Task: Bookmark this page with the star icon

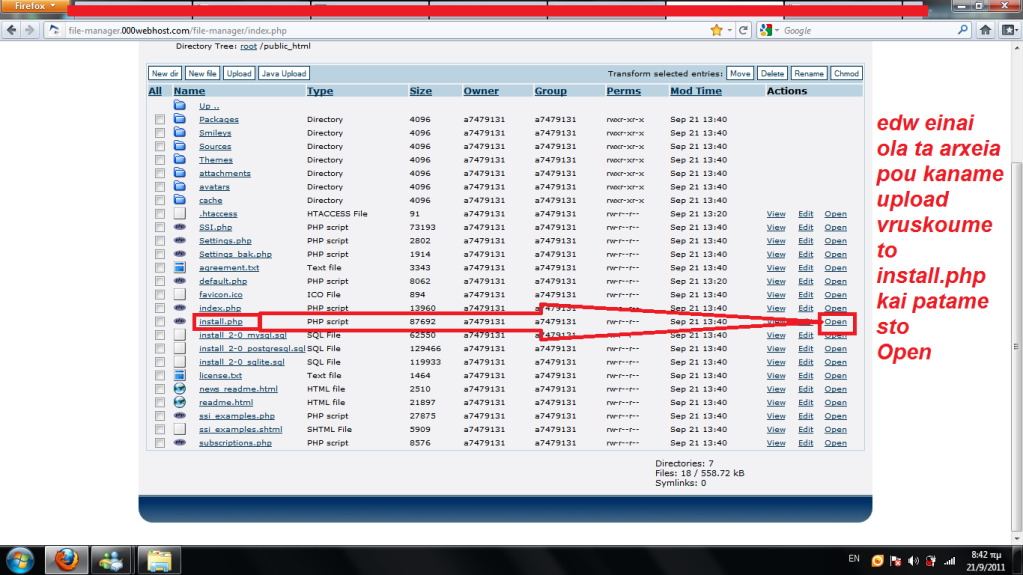Action: pos(716,30)
